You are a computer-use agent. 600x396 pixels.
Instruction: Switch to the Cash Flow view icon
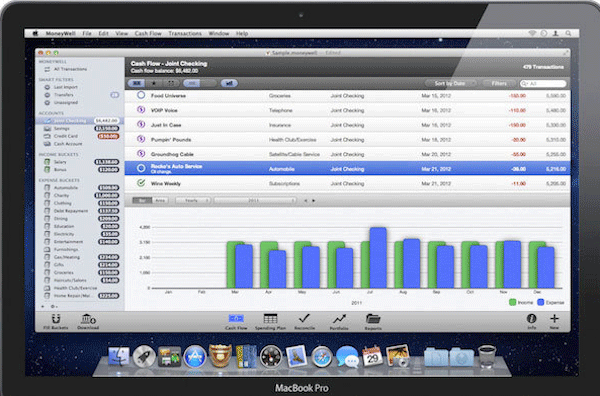click(236, 318)
